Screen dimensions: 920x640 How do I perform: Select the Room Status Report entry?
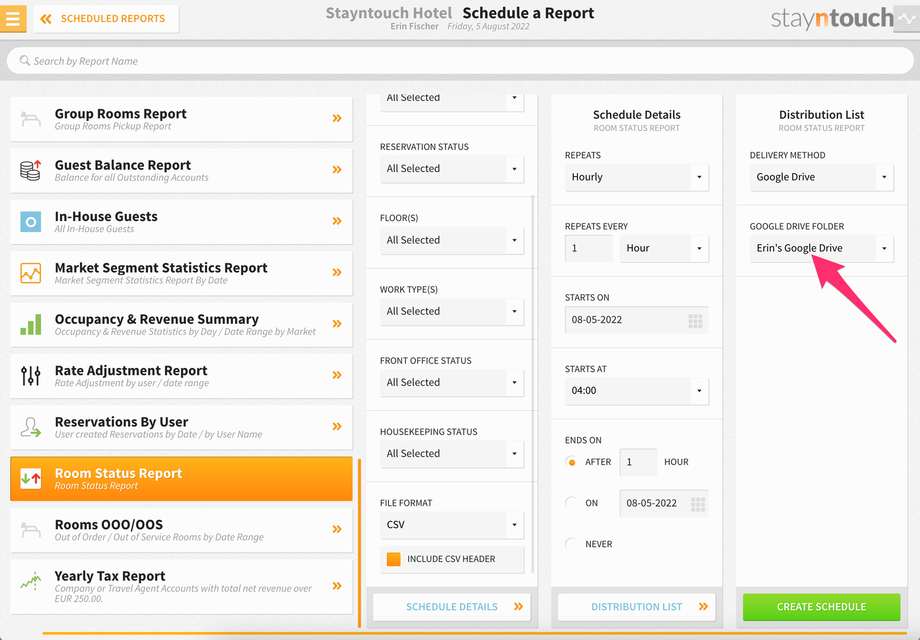[181, 479]
